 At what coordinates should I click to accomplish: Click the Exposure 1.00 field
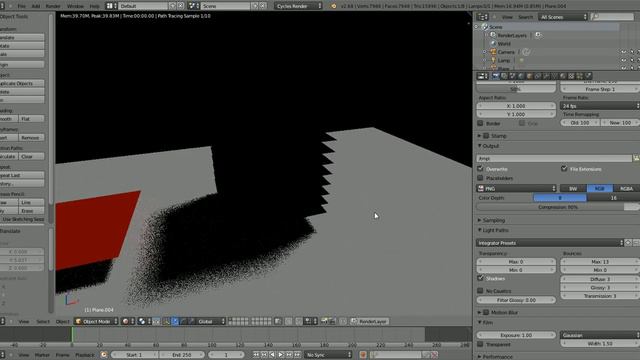(516, 335)
